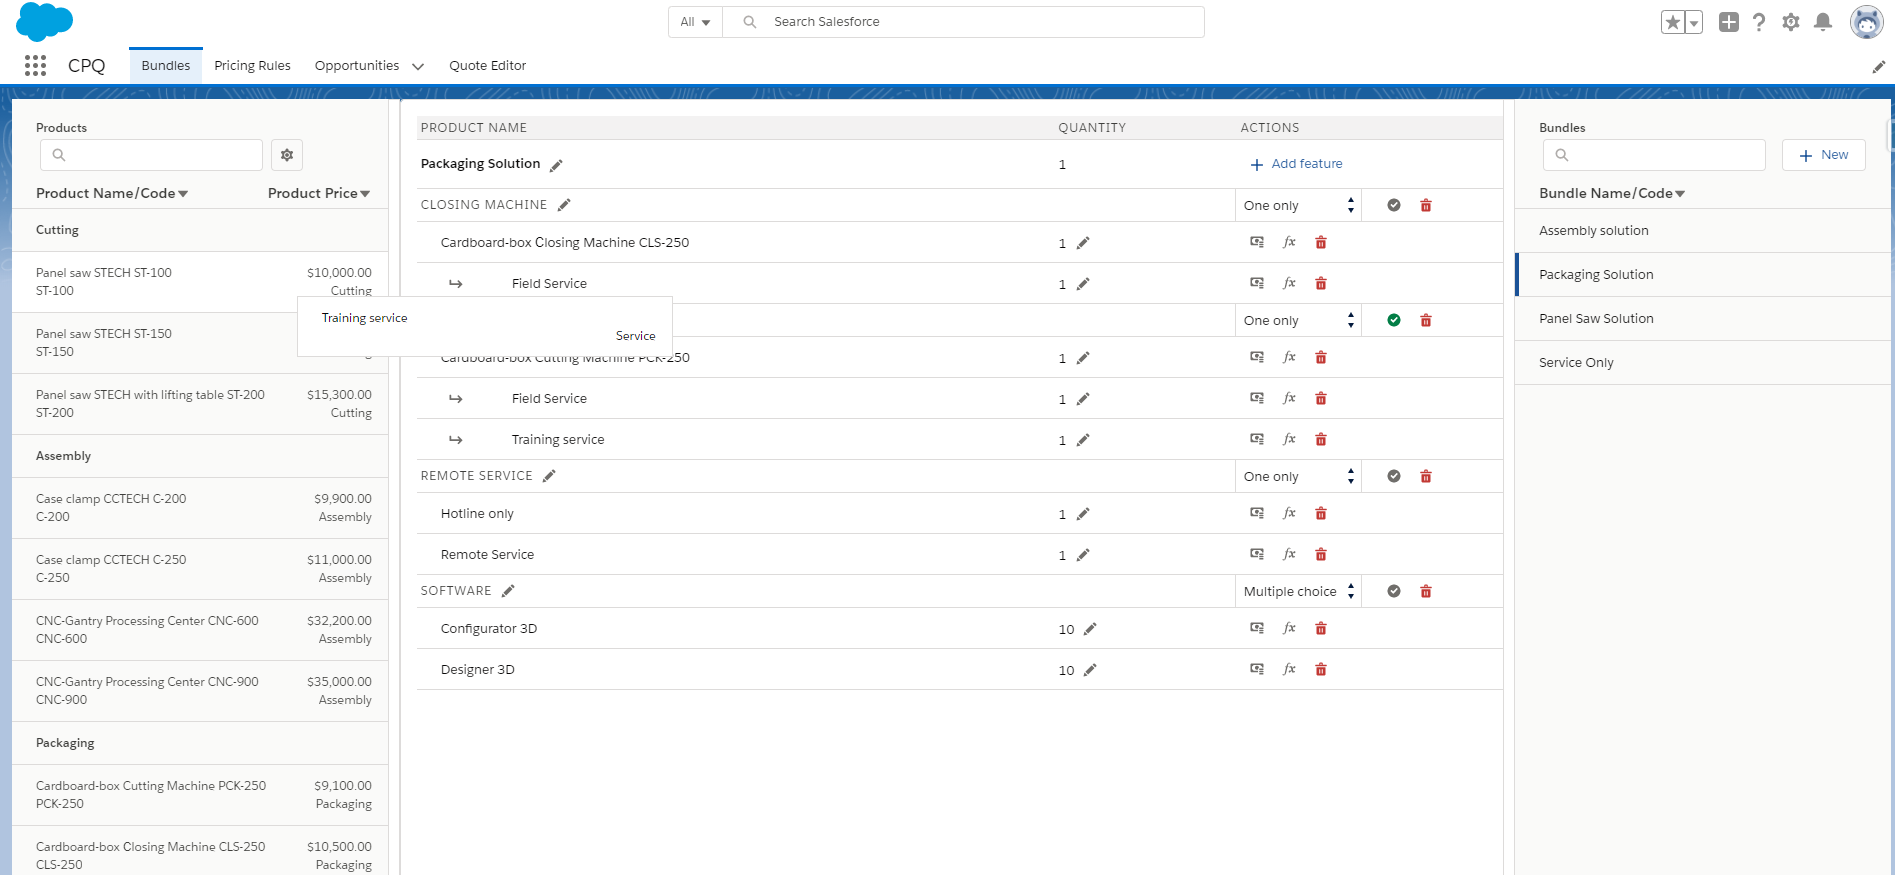Open REMOTE SERVICE One only selector
This screenshot has width=1895, height=875.
pyautogui.click(x=1298, y=477)
